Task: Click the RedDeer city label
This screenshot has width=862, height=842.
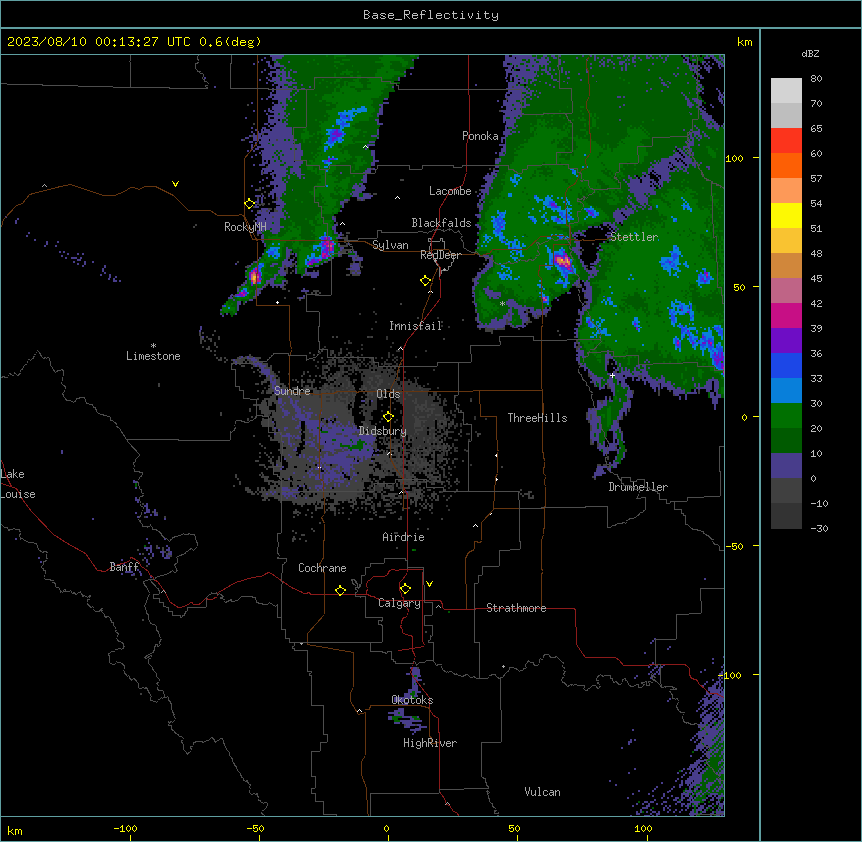Action: point(440,255)
